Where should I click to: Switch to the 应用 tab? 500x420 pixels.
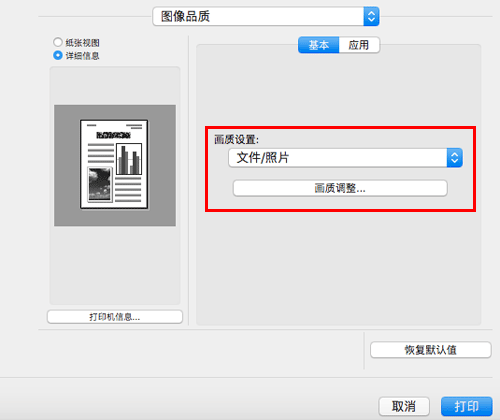pos(359,45)
